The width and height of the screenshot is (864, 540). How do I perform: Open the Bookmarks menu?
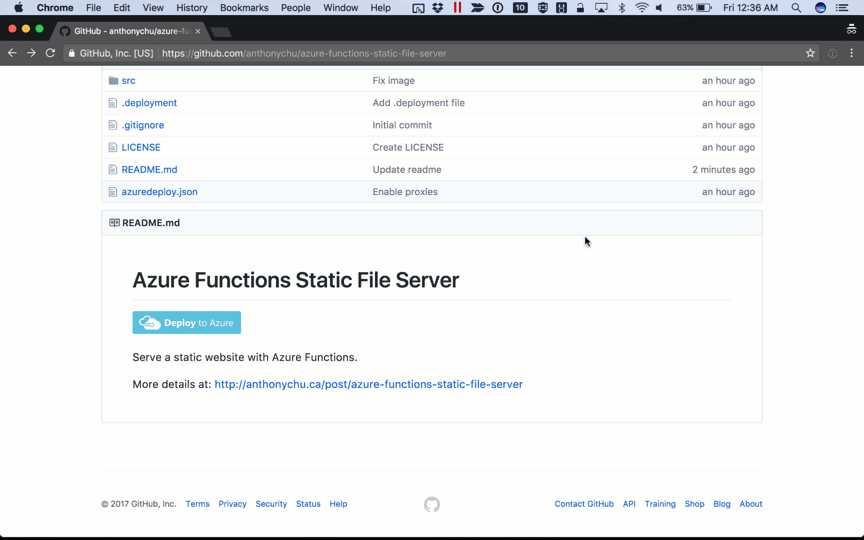click(x=244, y=8)
